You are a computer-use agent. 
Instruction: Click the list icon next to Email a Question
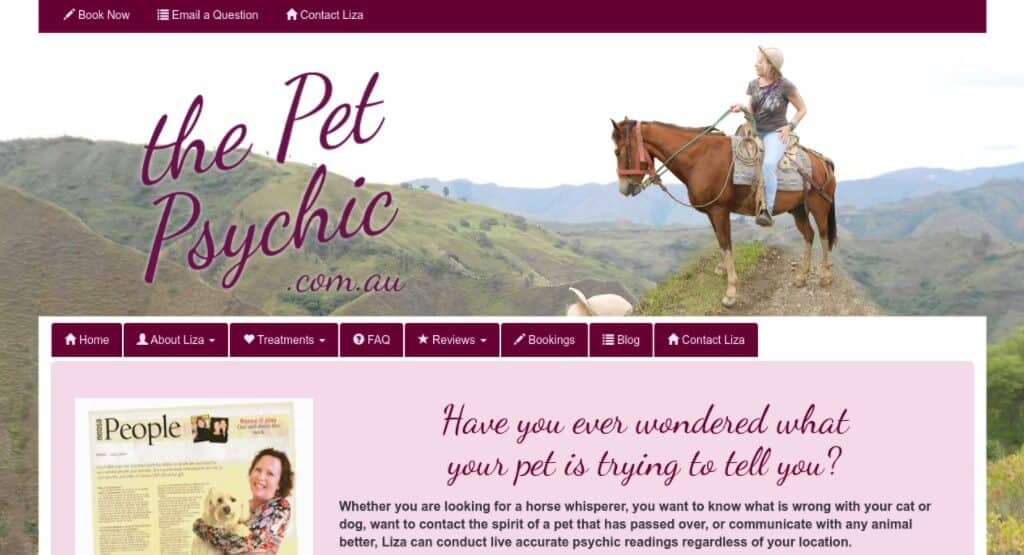tap(163, 14)
